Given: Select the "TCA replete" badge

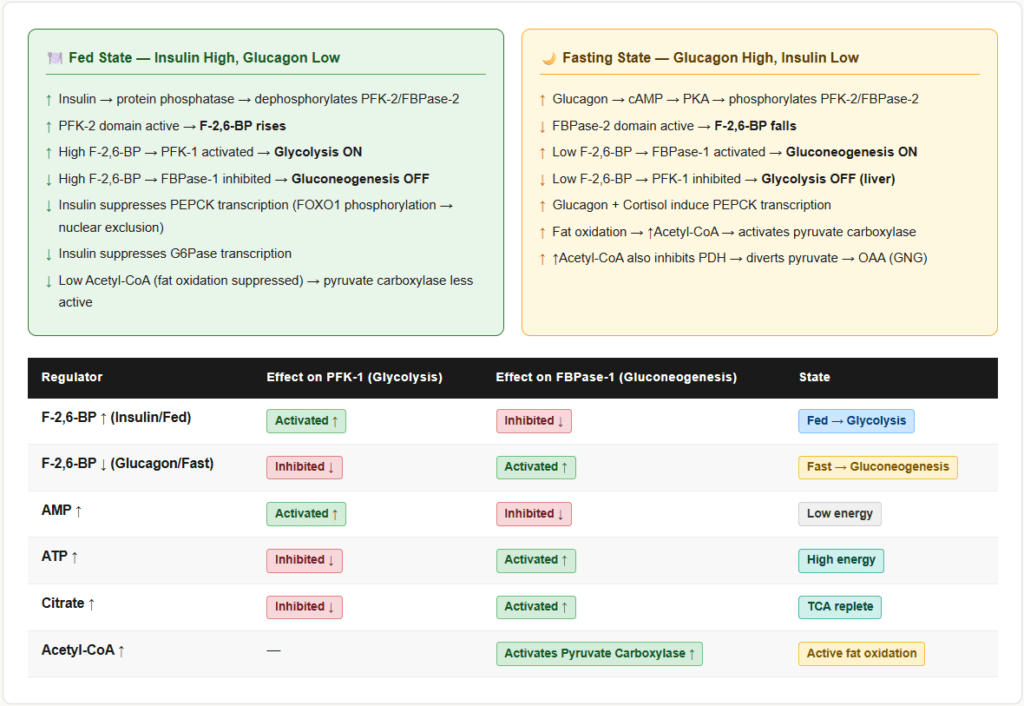Looking at the screenshot, I should click(x=839, y=607).
